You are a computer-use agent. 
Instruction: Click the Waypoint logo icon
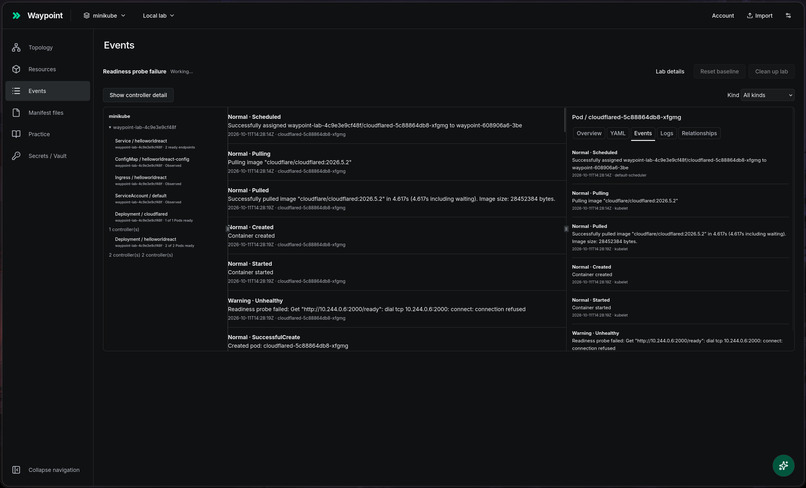pos(16,15)
